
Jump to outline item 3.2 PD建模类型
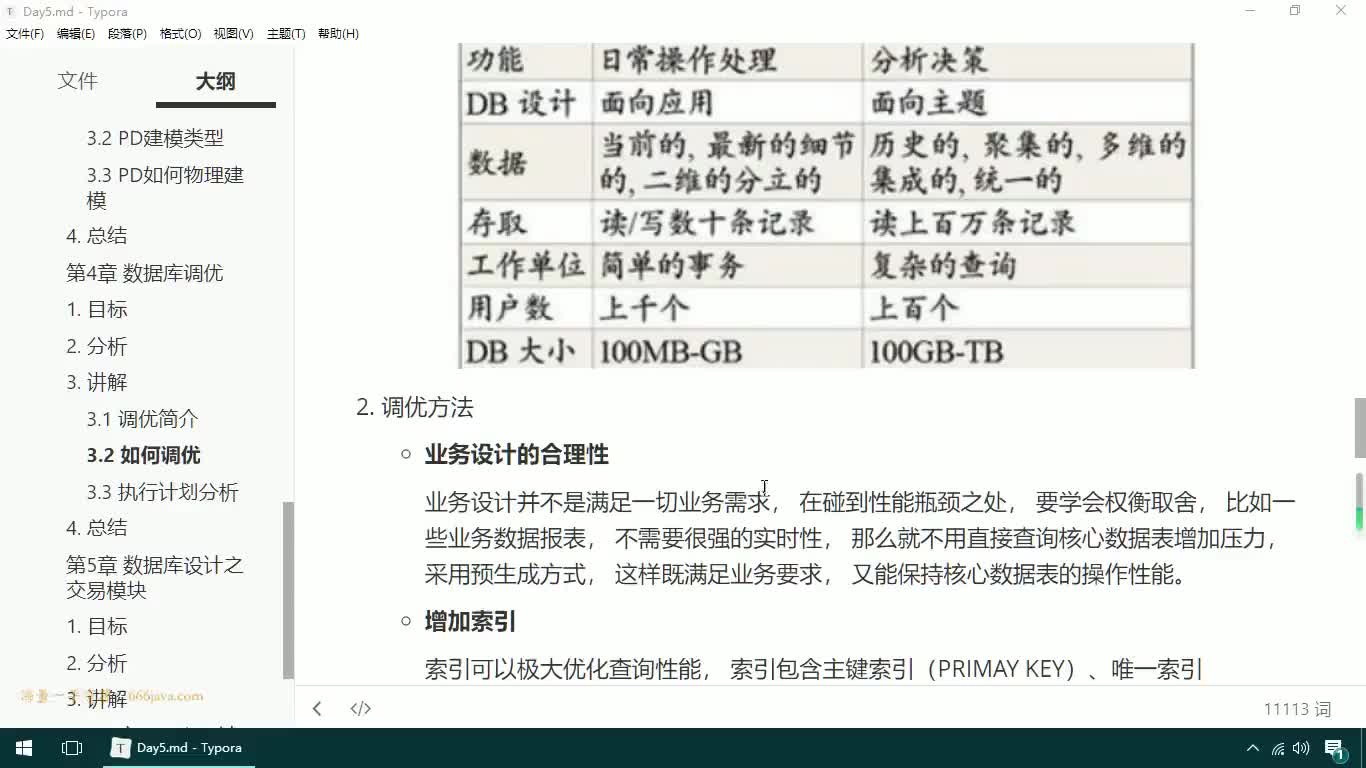click(x=155, y=138)
